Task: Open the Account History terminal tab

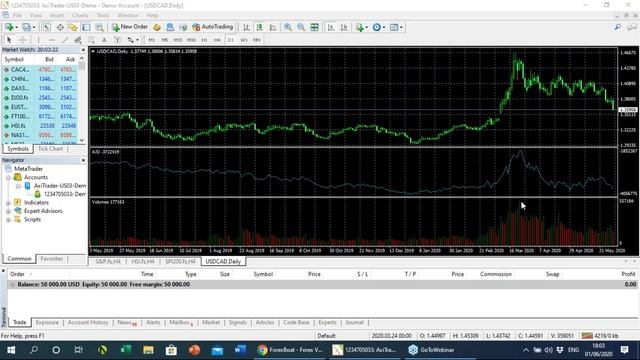Action: click(x=88, y=322)
